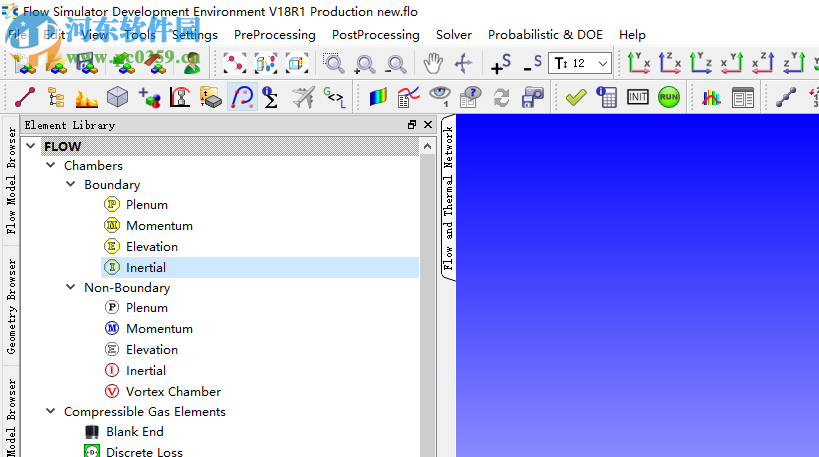Click the hourglass transient curve icon
Viewport: 819px width, 457px height.
click(x=180, y=97)
